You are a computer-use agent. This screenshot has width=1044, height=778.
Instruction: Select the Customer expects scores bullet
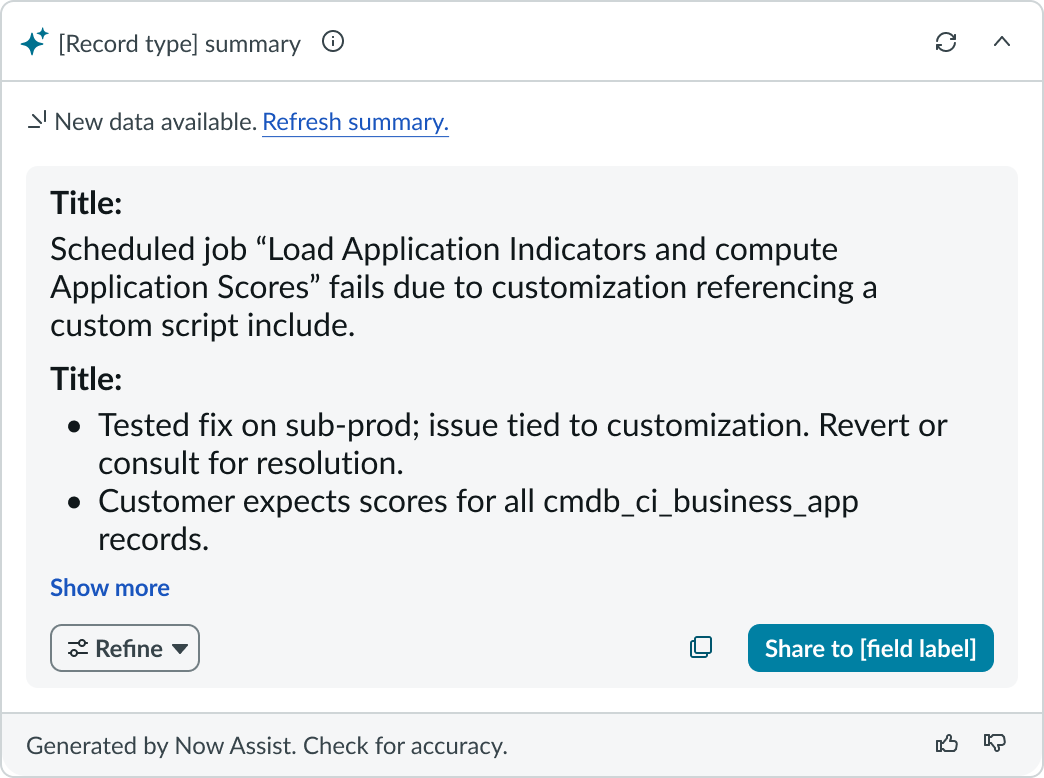[478, 520]
